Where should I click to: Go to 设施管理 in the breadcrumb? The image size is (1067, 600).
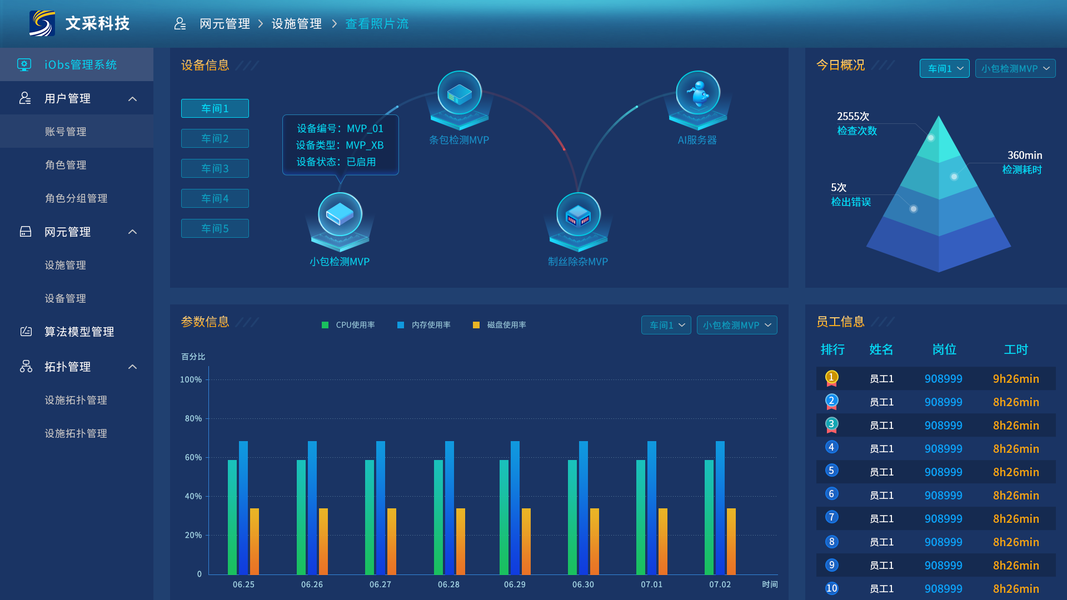[297, 24]
